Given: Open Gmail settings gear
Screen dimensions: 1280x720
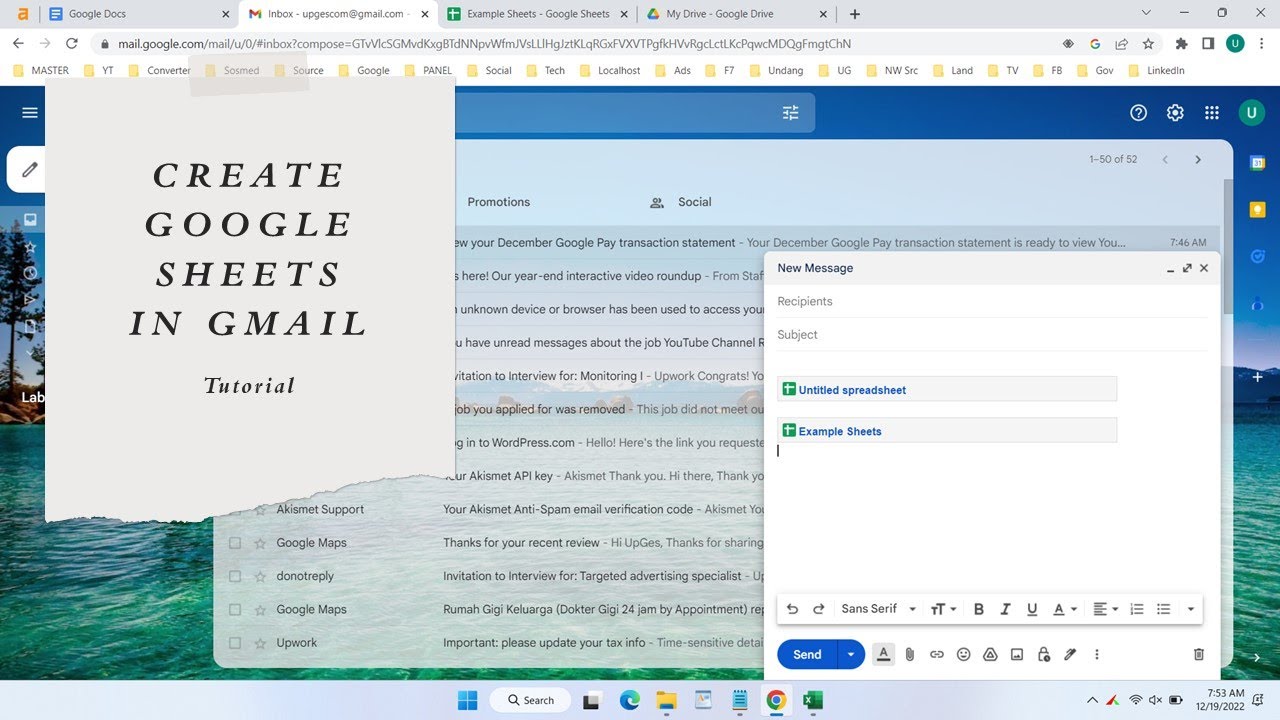Looking at the screenshot, I should [x=1175, y=113].
